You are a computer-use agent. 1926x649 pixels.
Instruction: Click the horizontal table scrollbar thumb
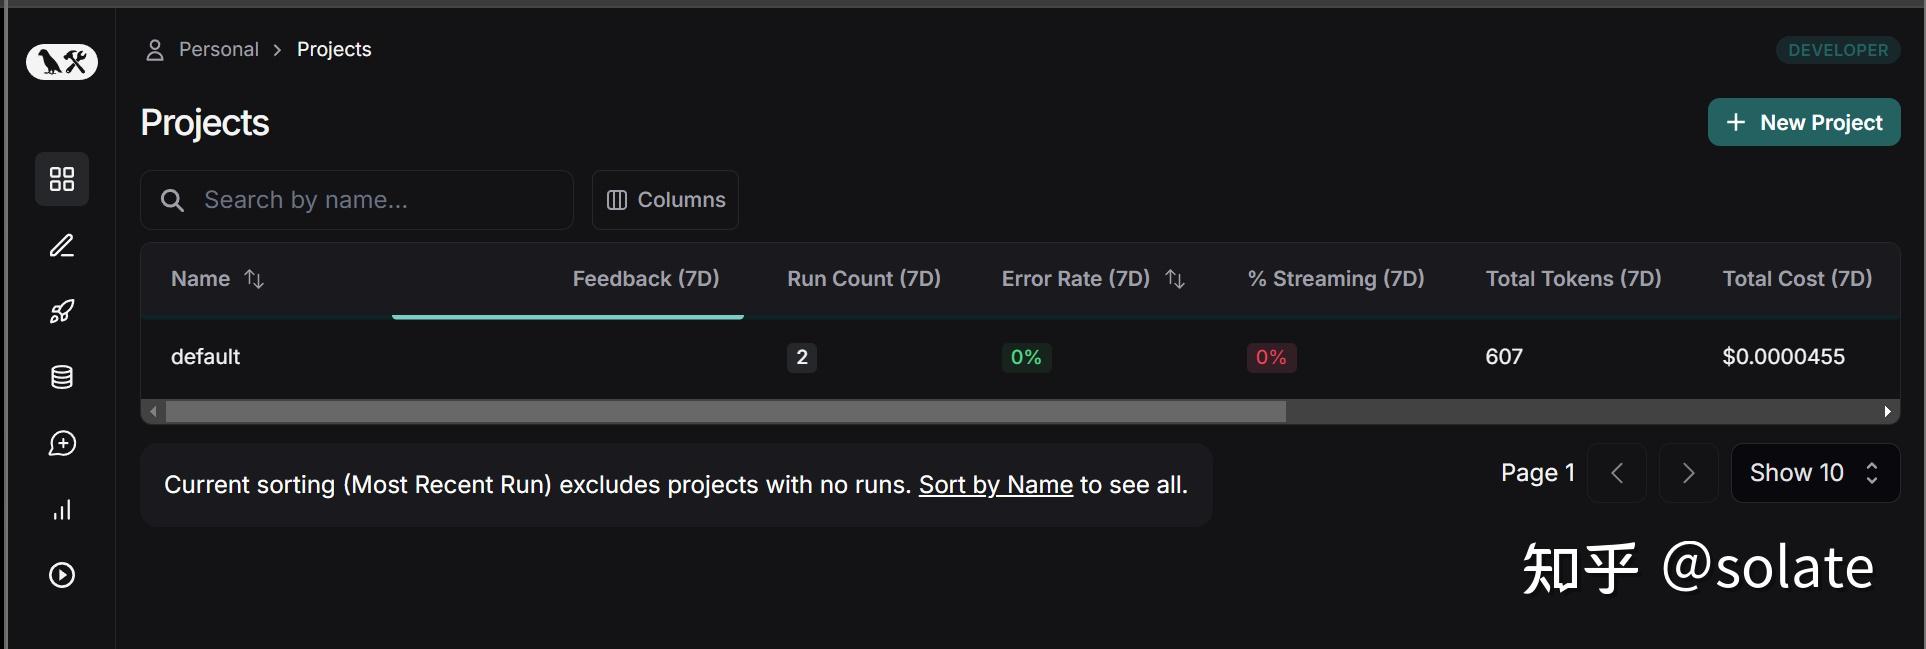click(725, 412)
